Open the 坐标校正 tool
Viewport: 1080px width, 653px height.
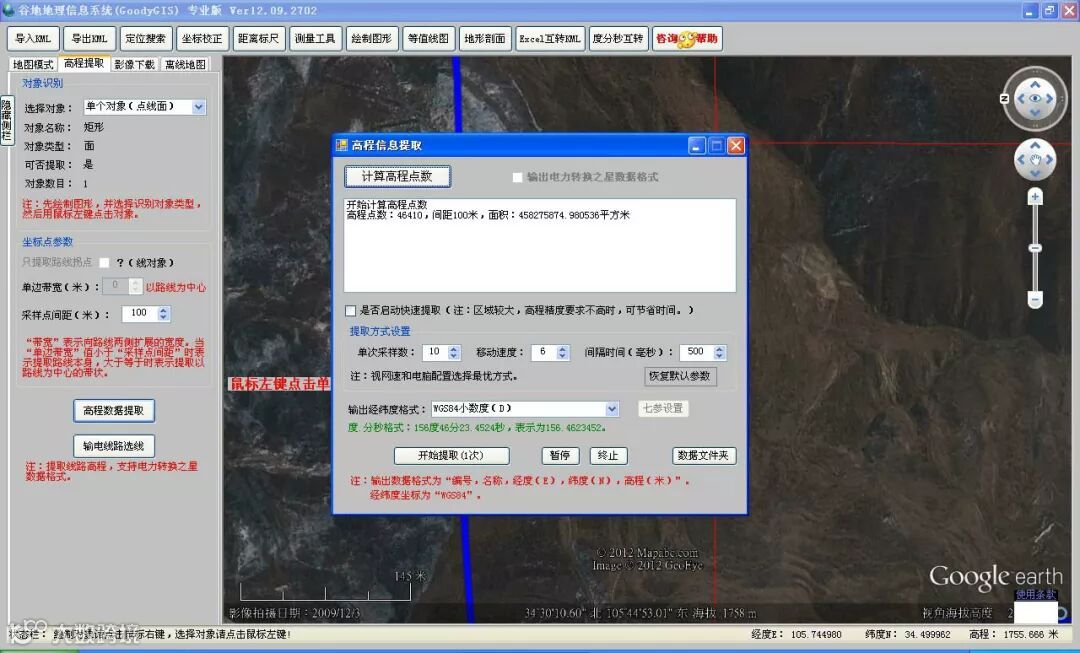[202, 39]
